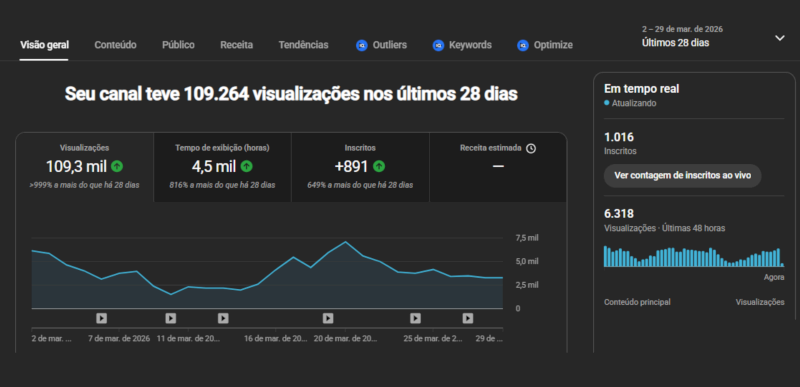Click the '>999% a mais' comparison text
The height and width of the screenshot is (387, 800).
(x=85, y=185)
